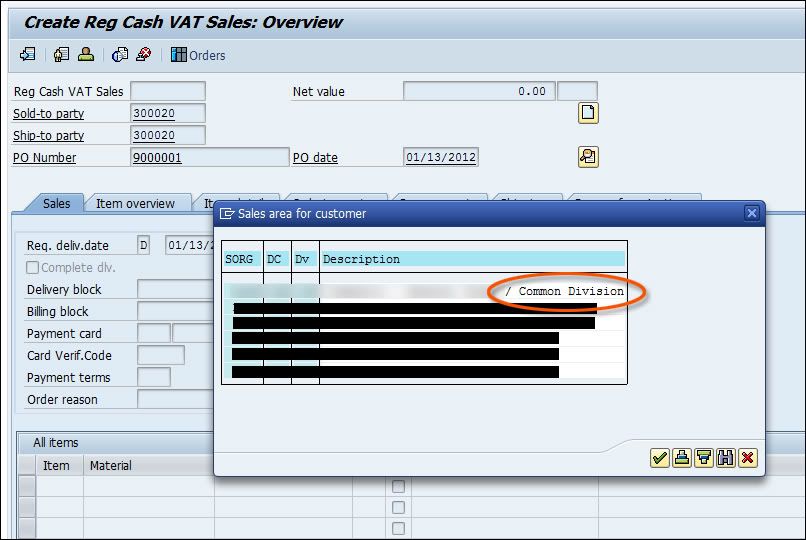Switch to the Sales tab
This screenshot has width=806, height=540.
pyautogui.click(x=56, y=203)
